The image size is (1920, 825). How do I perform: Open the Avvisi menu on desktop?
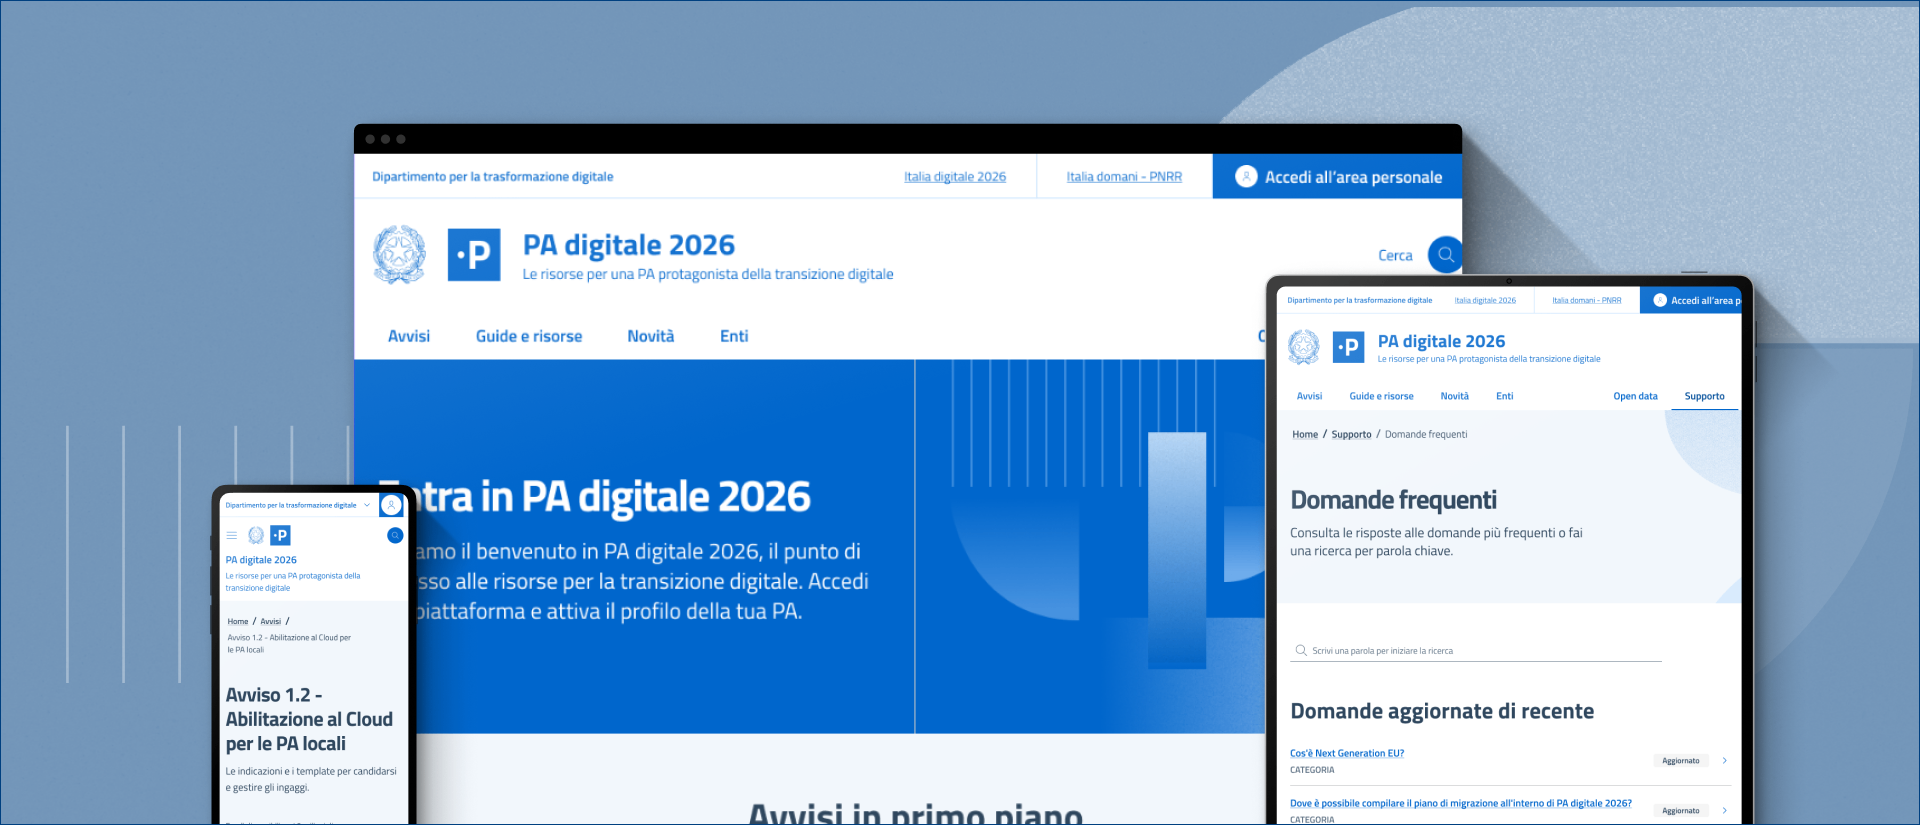point(409,336)
